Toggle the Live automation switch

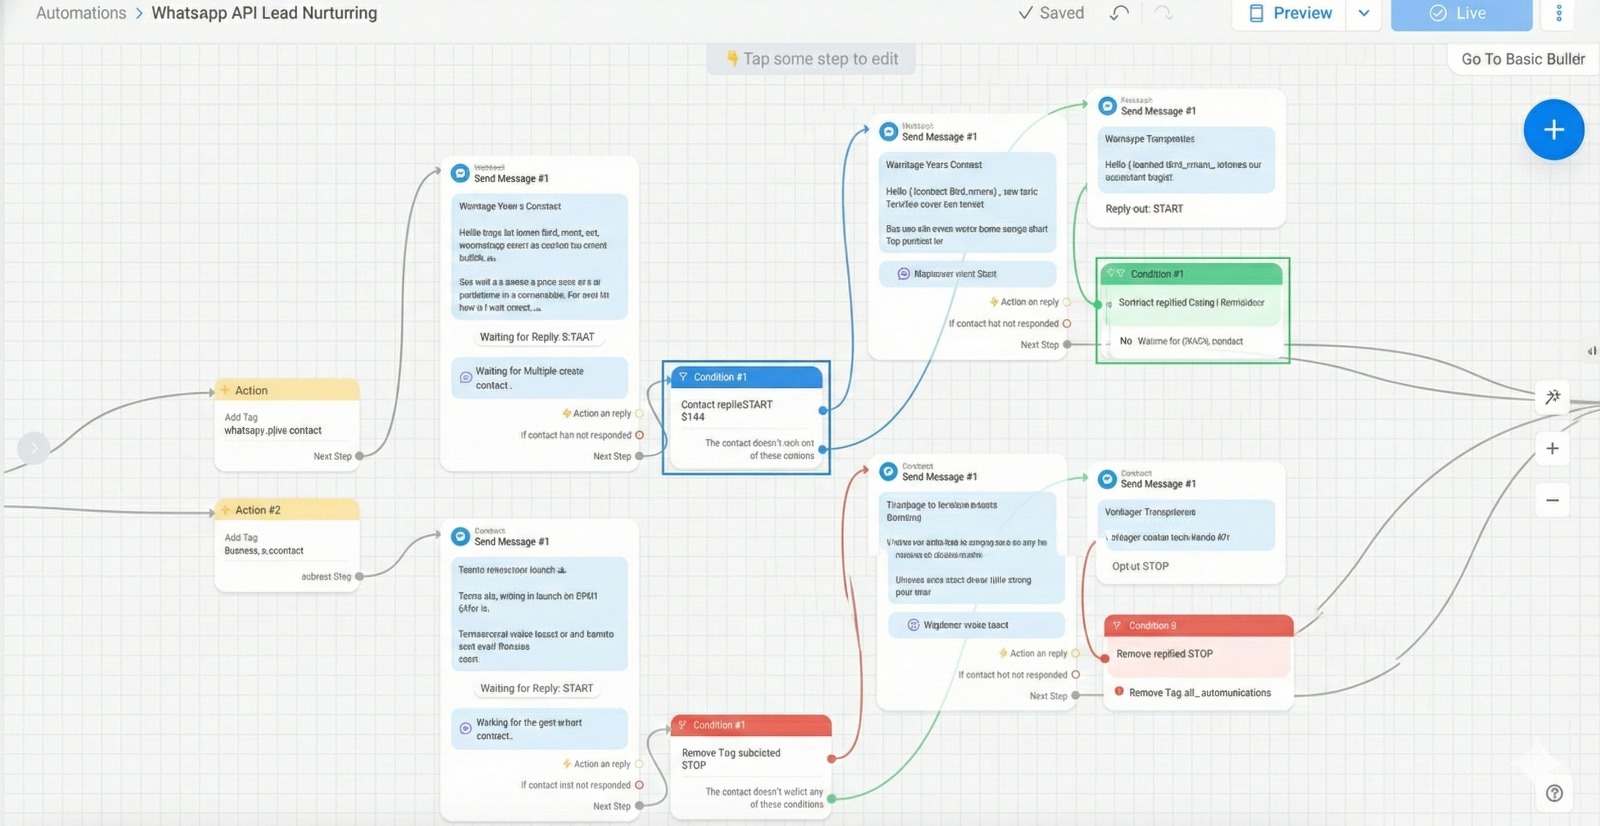pyautogui.click(x=1460, y=13)
